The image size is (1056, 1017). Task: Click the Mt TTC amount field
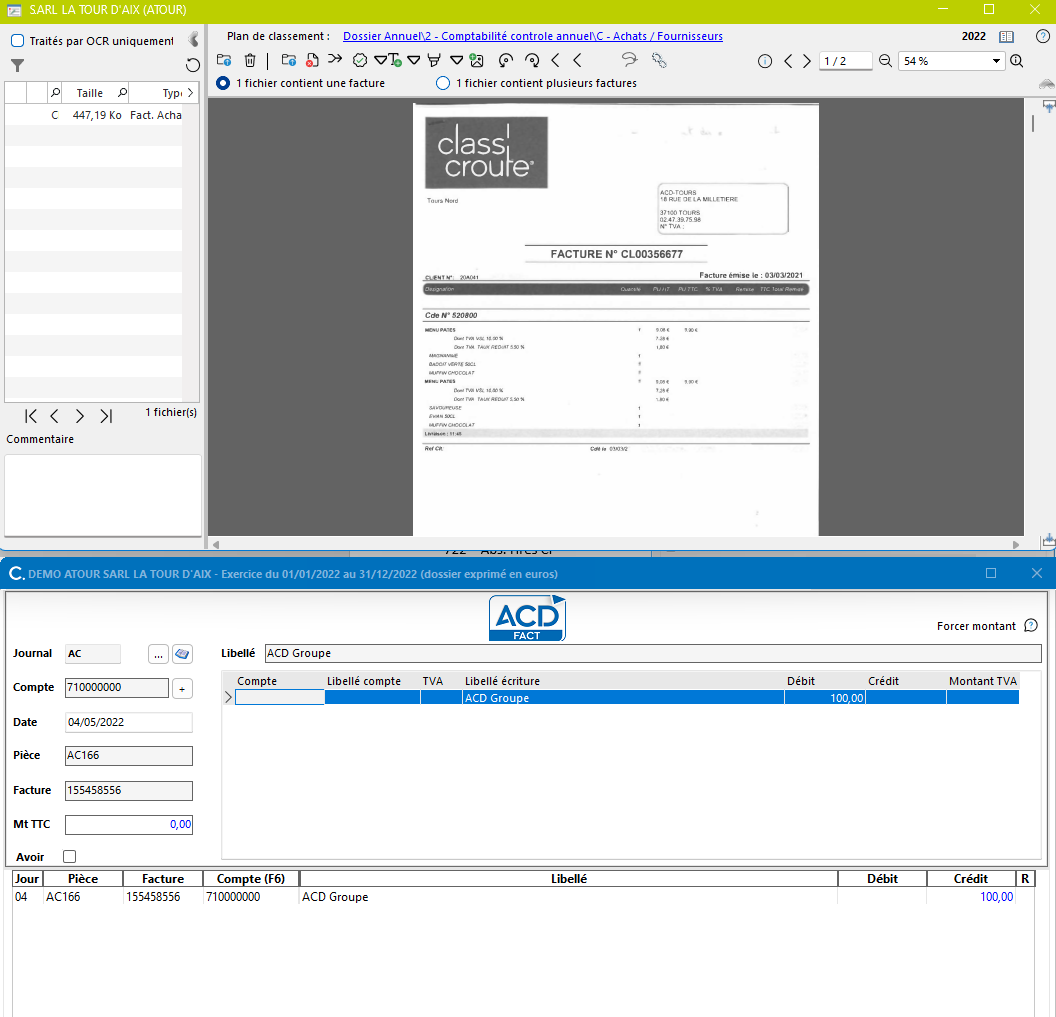(129, 825)
